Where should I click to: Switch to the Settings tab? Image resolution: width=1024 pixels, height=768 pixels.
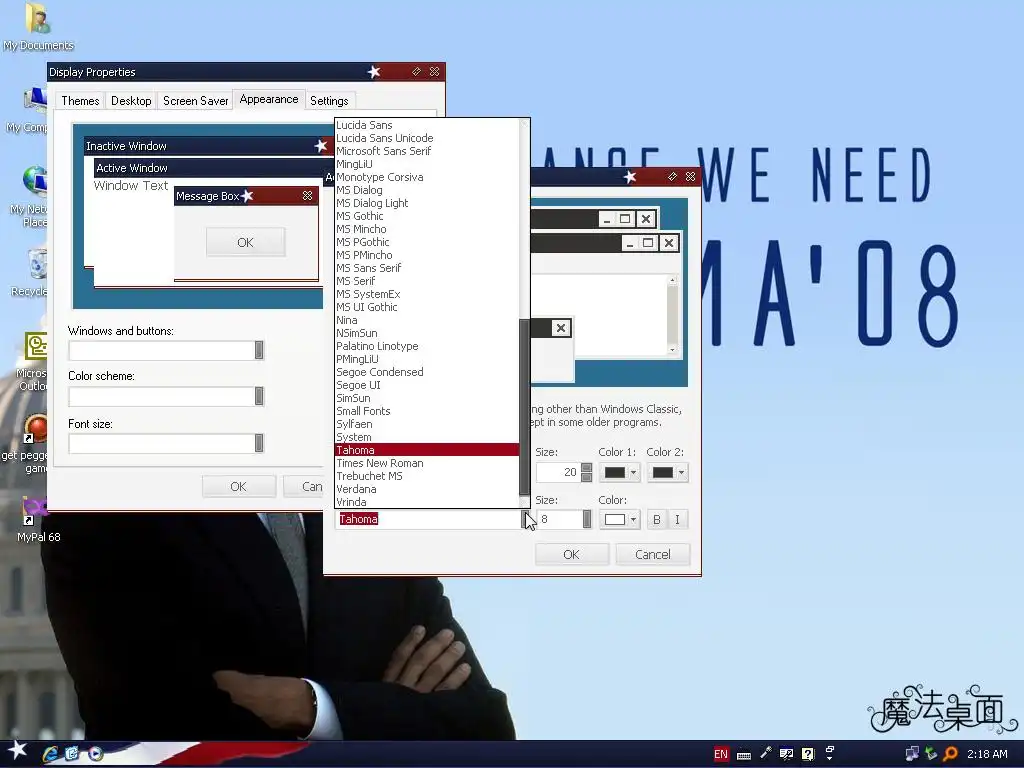(328, 101)
